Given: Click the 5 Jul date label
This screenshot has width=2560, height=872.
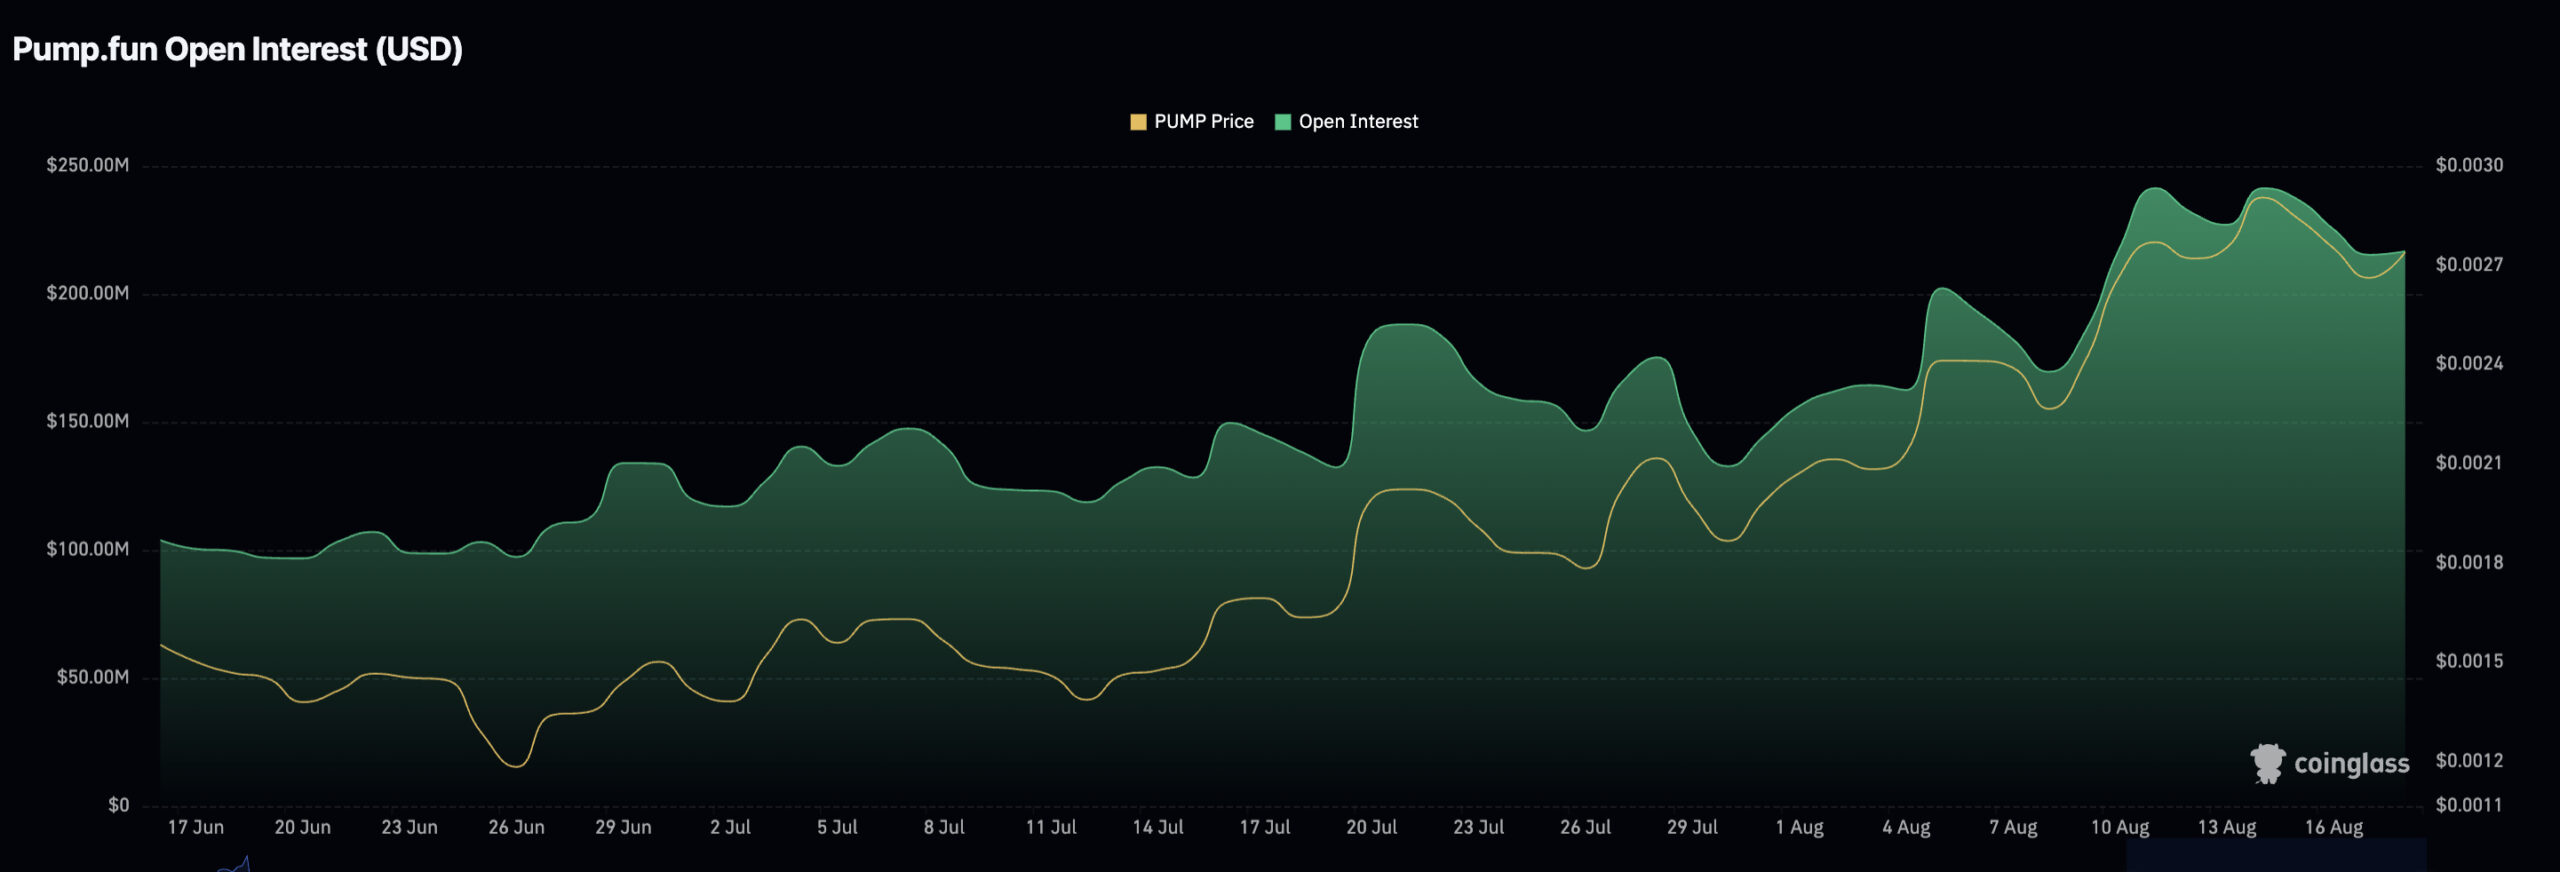Looking at the screenshot, I should tap(838, 827).
